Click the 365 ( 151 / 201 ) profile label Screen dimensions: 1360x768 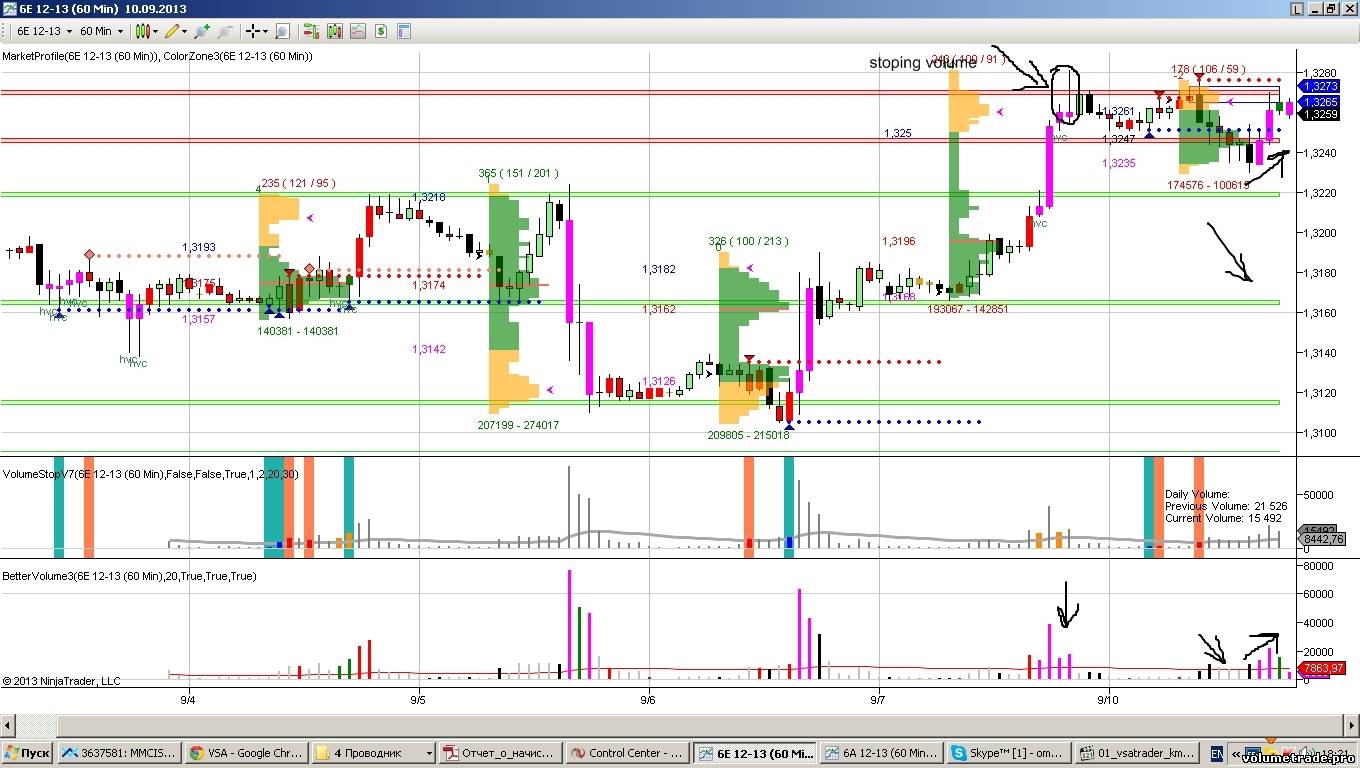(518, 173)
